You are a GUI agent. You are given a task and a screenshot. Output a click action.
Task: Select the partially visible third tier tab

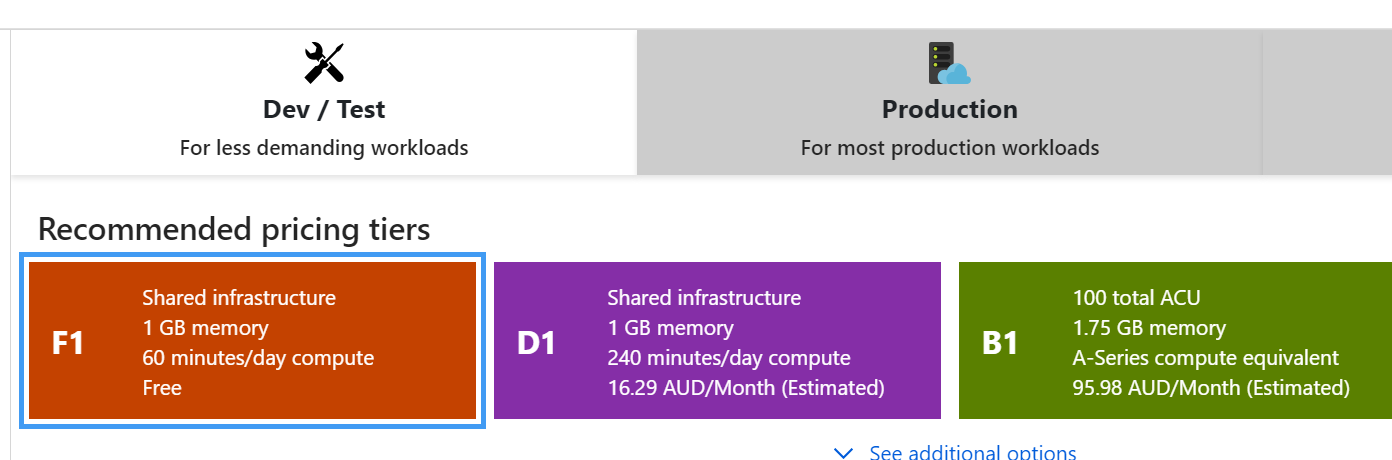[x=1327, y=103]
